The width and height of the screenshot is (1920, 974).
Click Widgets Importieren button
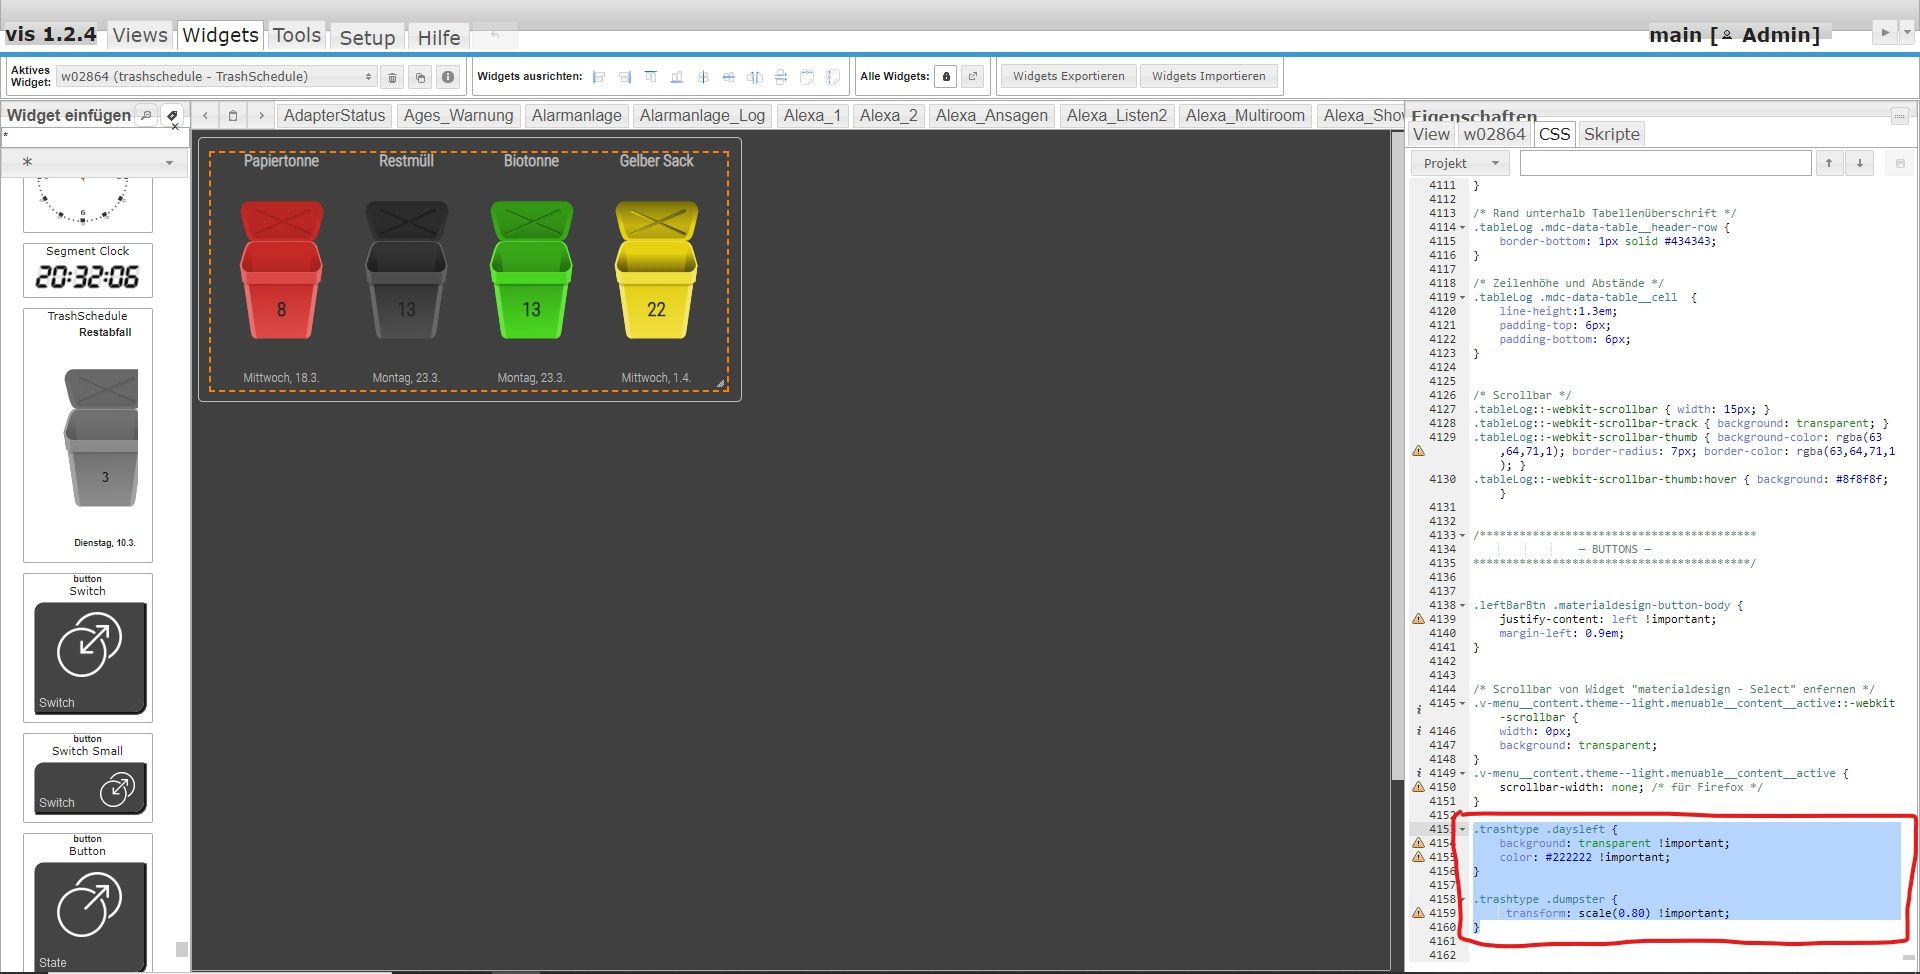click(1208, 76)
